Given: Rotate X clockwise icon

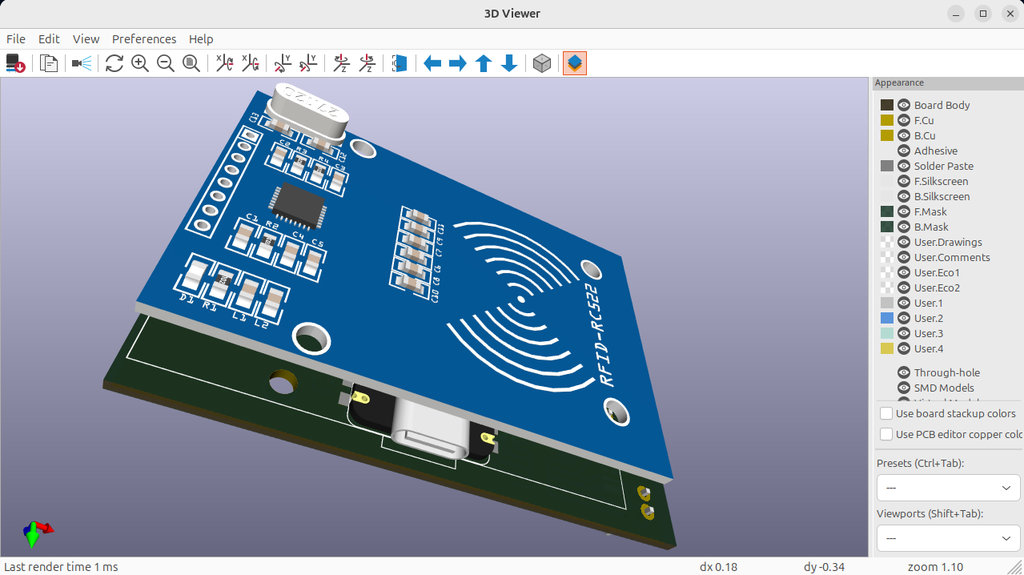Looking at the screenshot, I should tap(224, 63).
